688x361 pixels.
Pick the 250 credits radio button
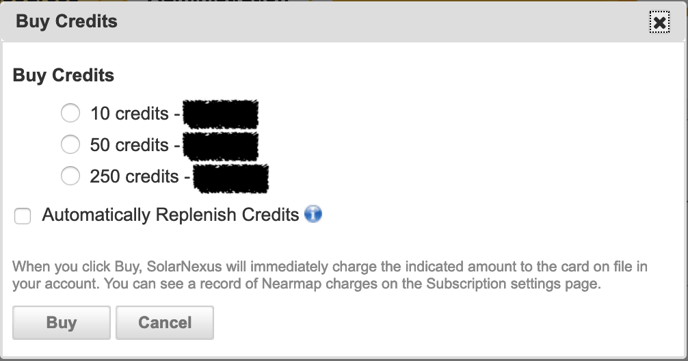(70, 176)
